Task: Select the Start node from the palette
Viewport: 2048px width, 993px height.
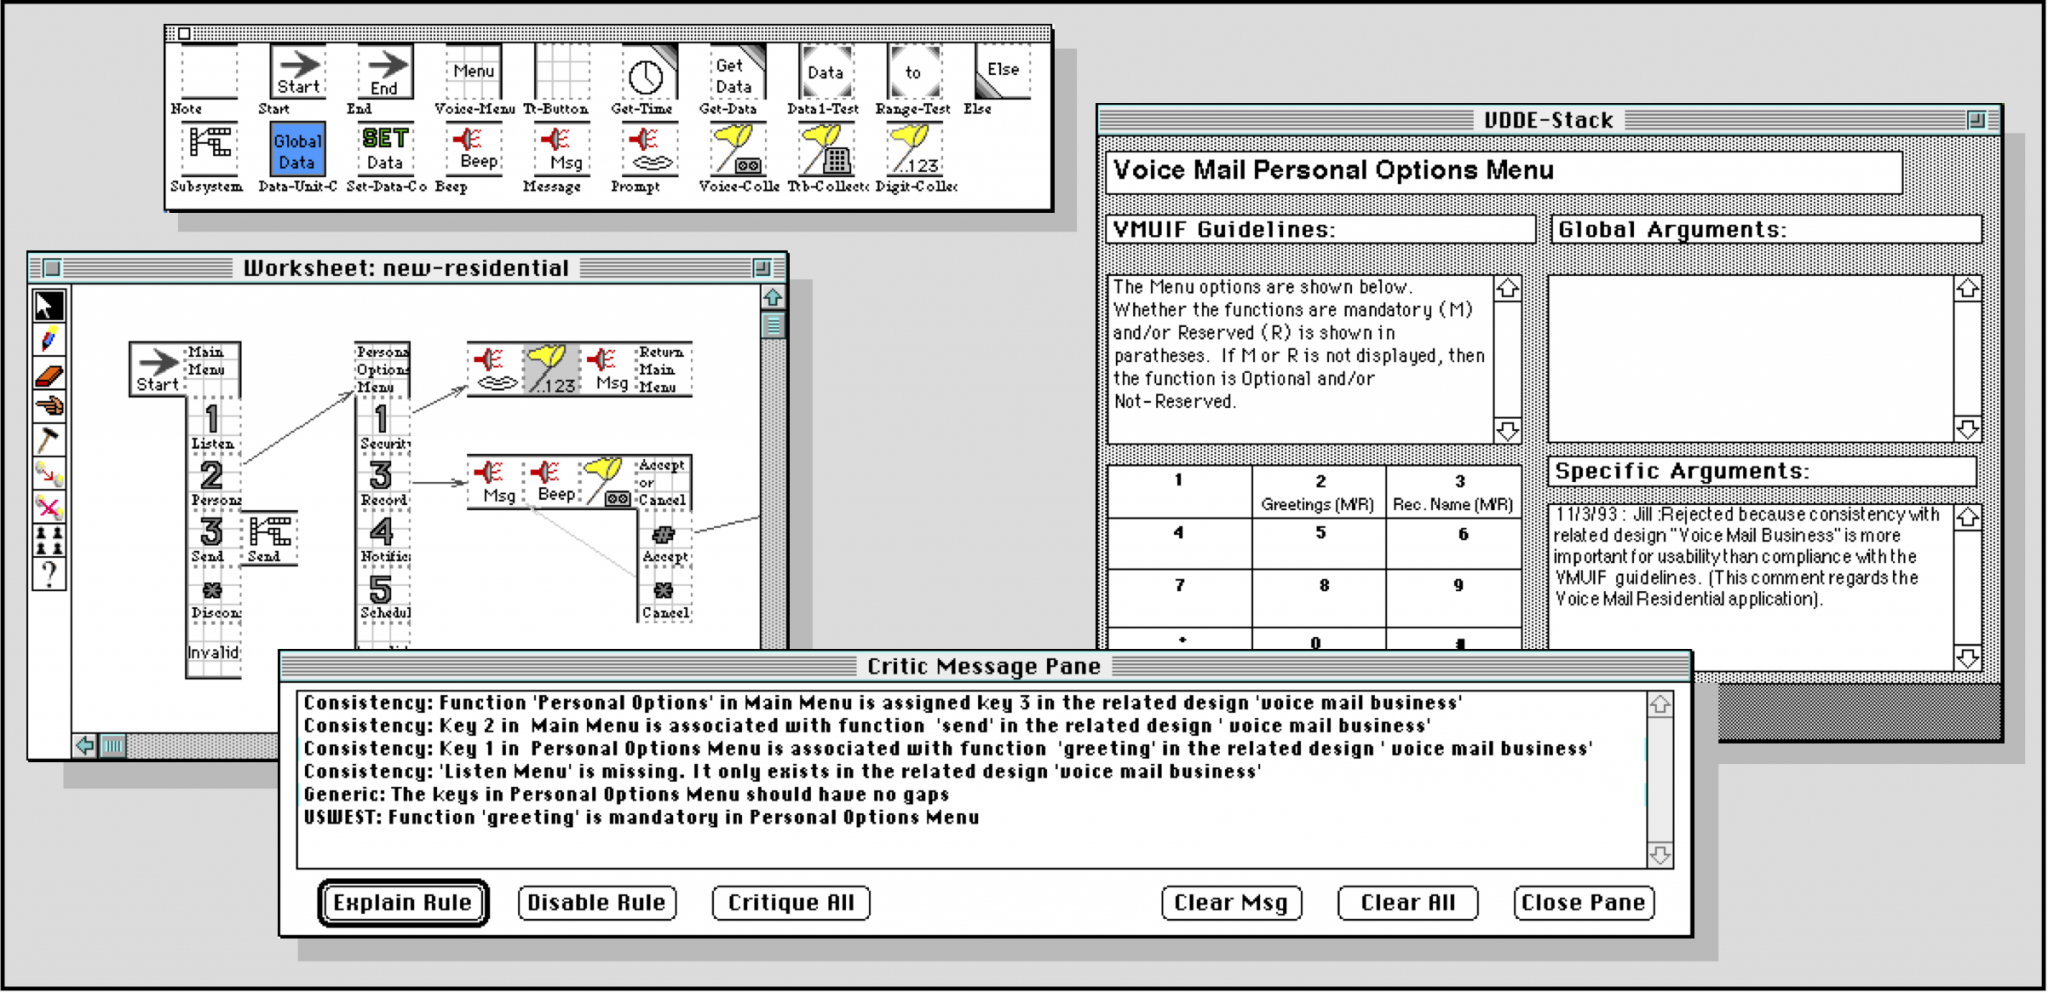Action: coord(295,70)
